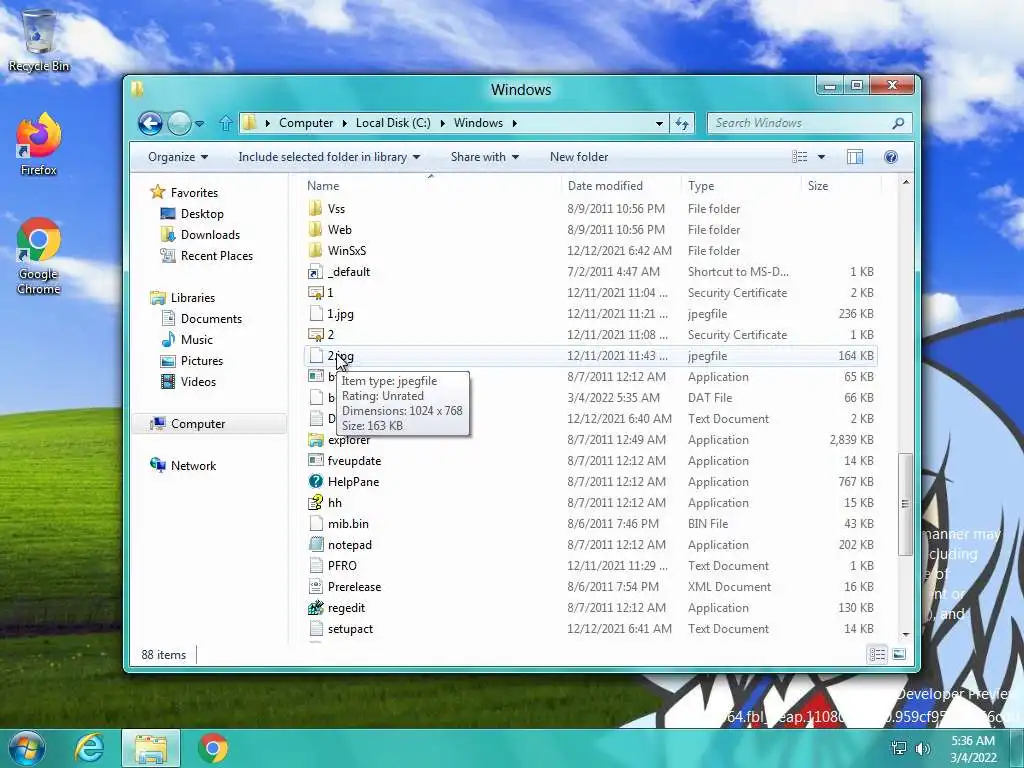This screenshot has width=1024, height=768.
Task: Click the Up one level arrow
Action: [x=225, y=123]
